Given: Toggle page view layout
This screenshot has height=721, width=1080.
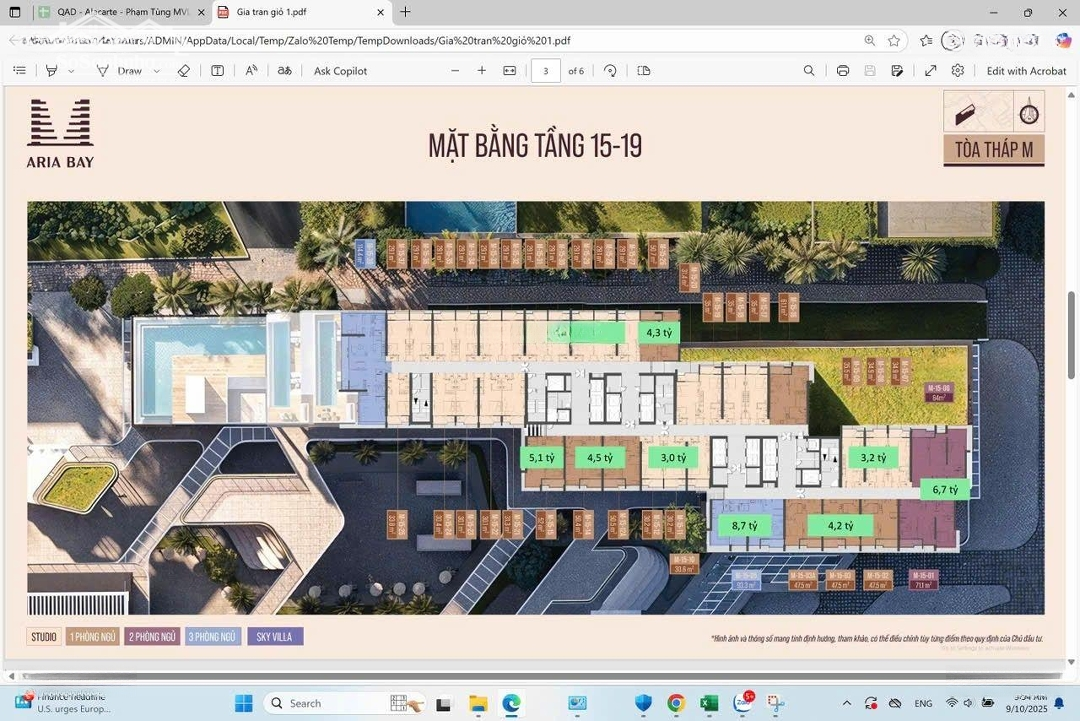Looking at the screenshot, I should click(x=644, y=71).
